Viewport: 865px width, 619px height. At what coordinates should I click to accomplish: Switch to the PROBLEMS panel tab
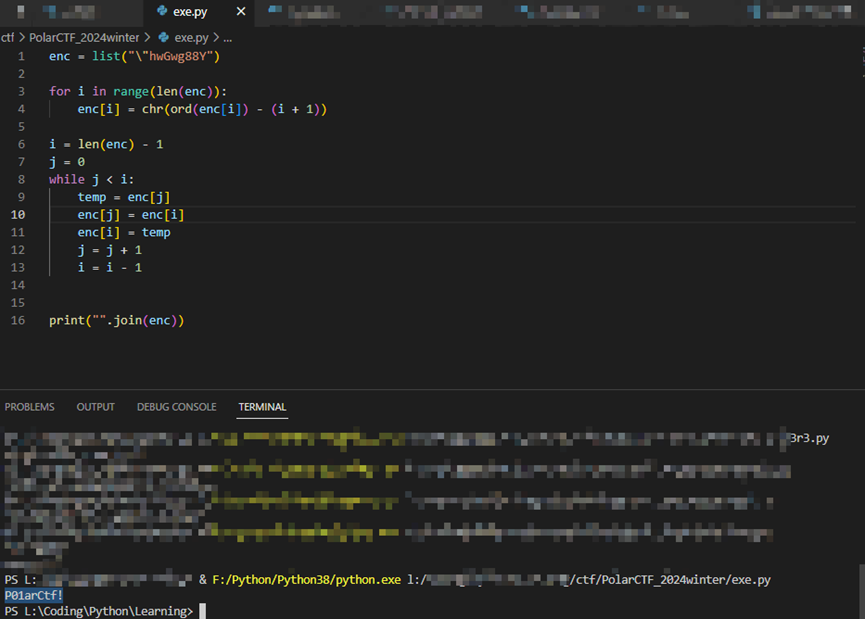point(30,407)
